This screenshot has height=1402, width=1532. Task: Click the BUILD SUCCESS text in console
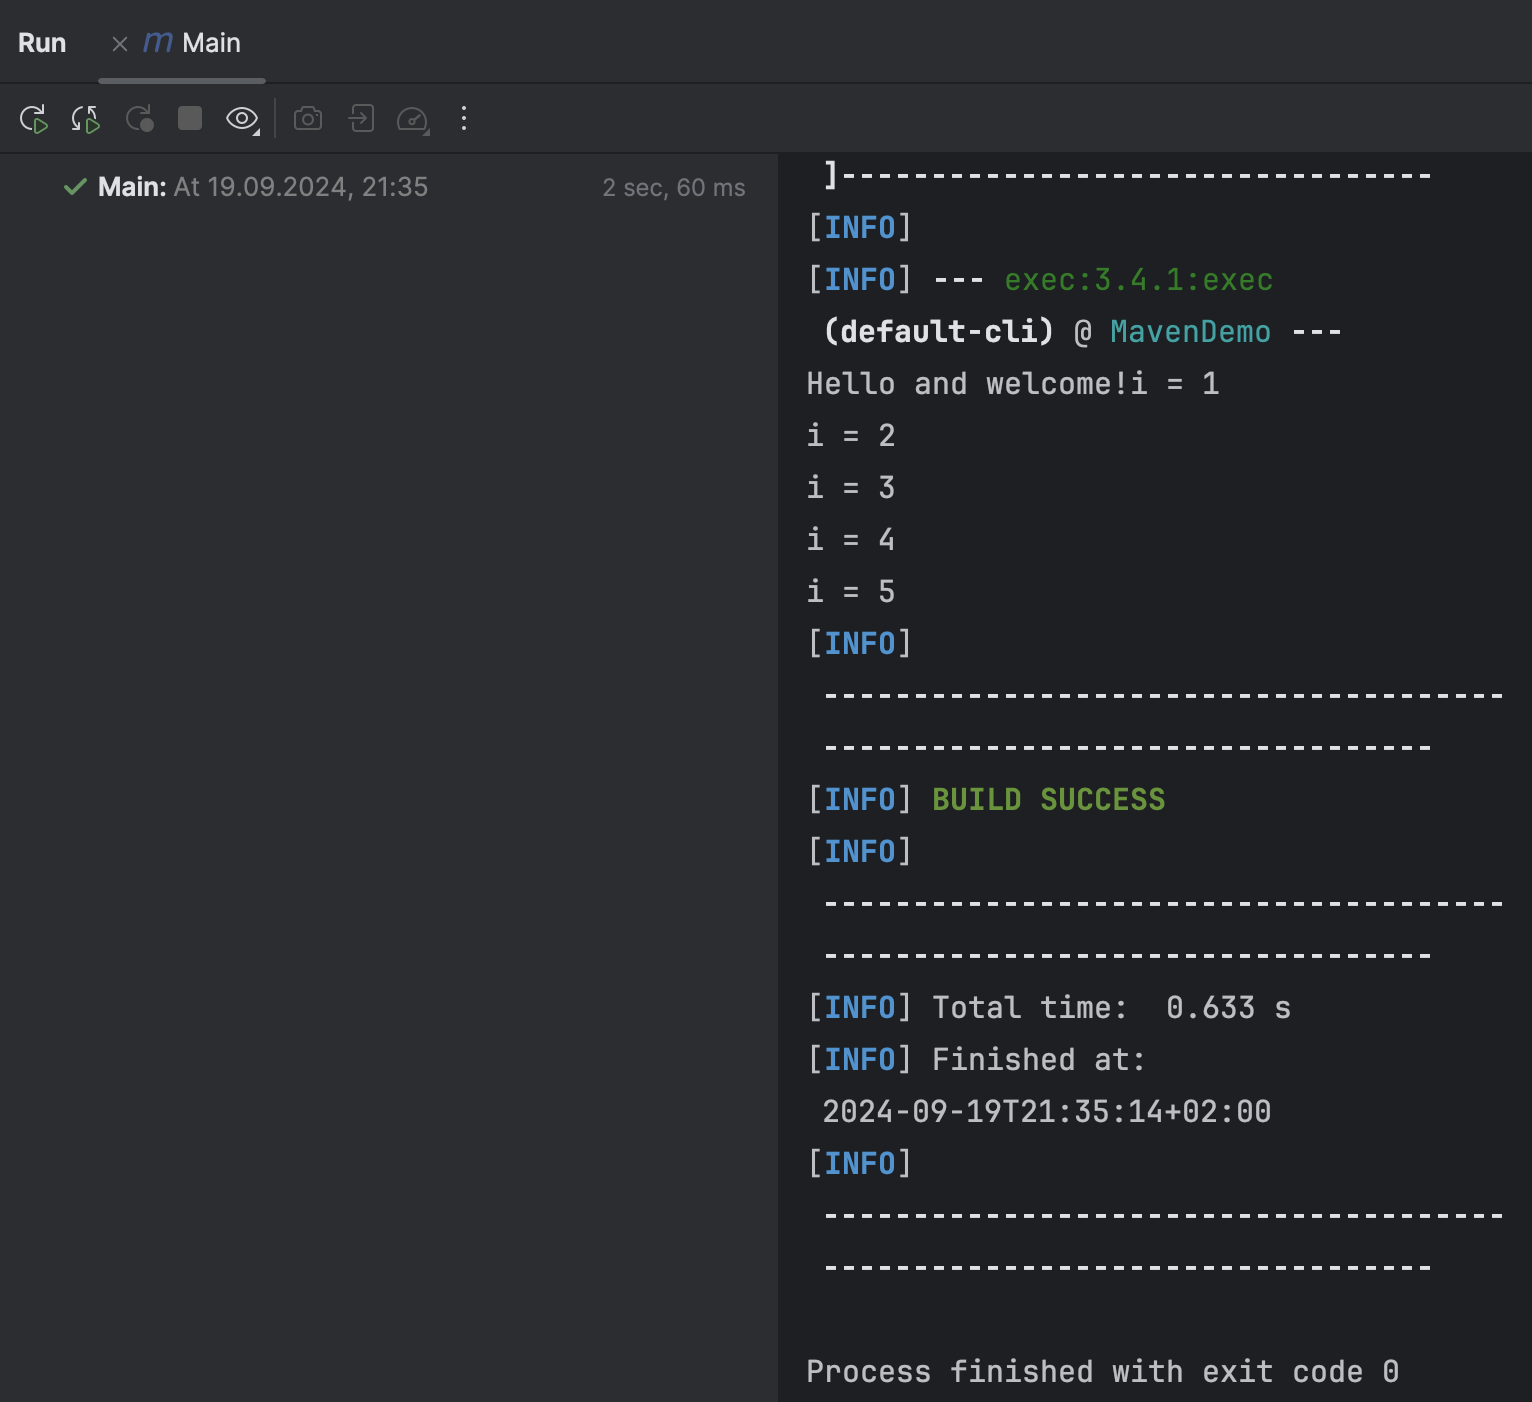coord(1048,799)
